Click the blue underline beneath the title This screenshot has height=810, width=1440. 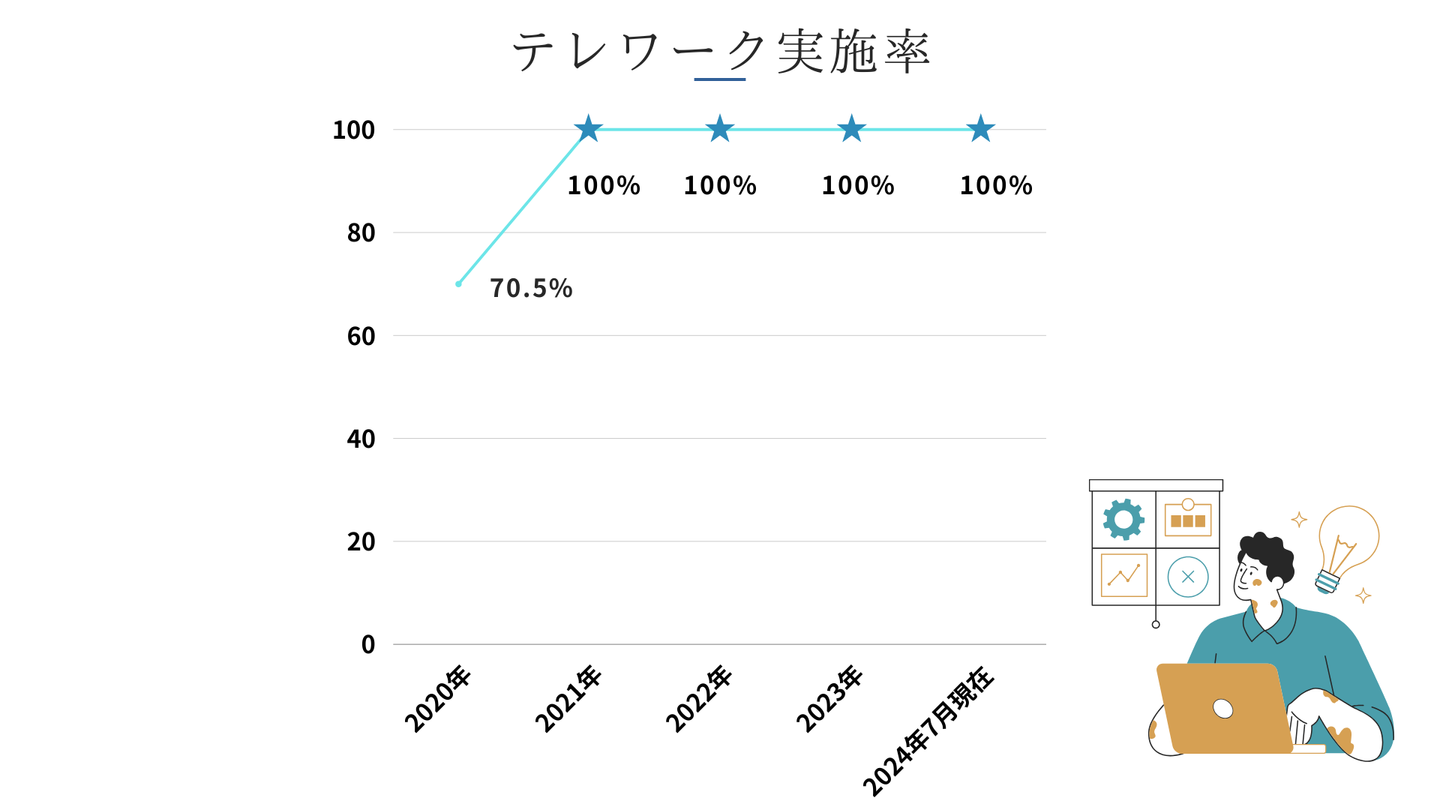pos(720,79)
